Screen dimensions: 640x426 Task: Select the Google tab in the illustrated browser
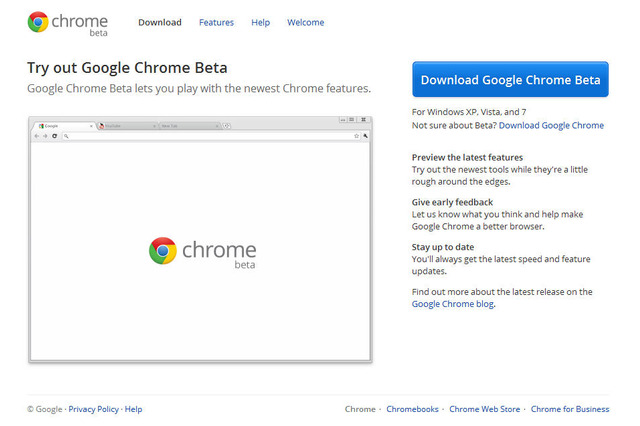pos(64,126)
